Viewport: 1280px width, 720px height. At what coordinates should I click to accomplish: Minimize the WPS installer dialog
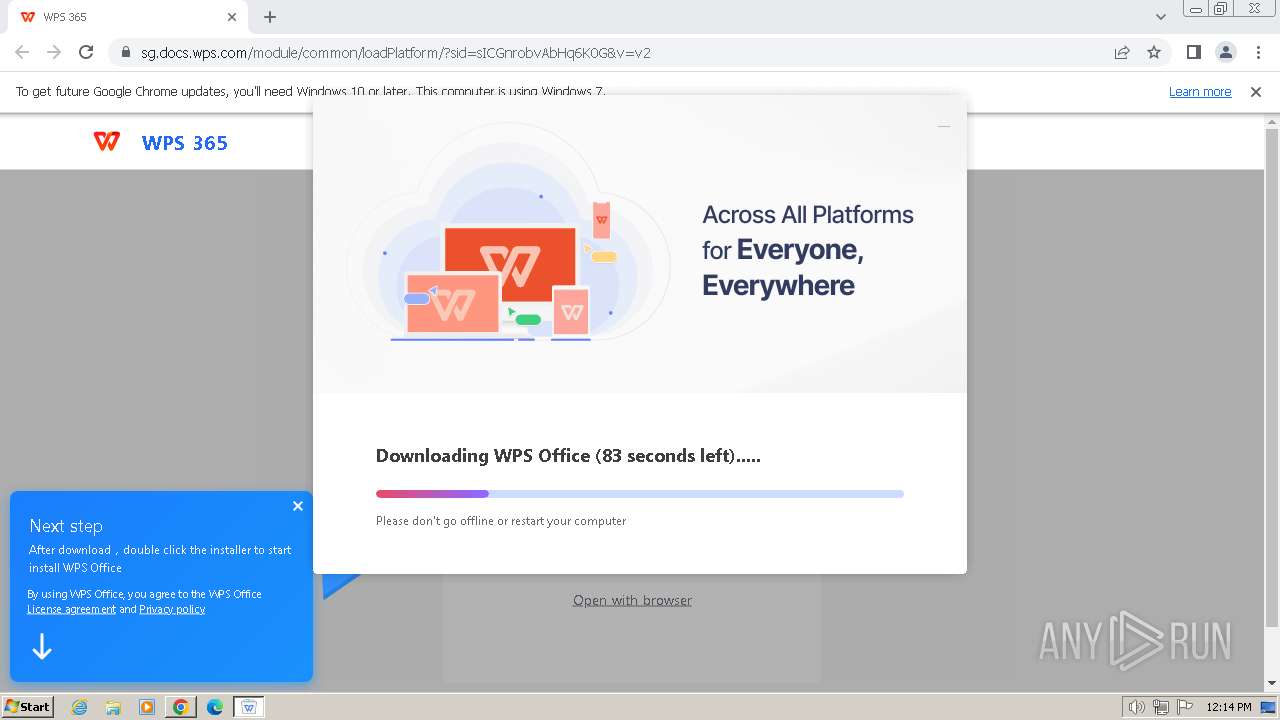[943, 126]
